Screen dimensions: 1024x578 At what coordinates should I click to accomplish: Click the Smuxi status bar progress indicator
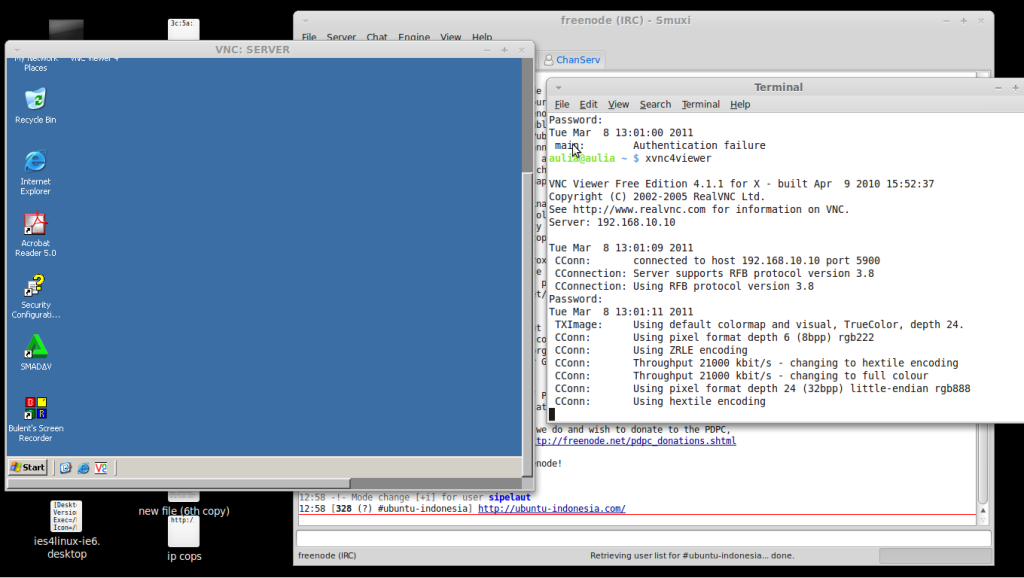(935, 556)
